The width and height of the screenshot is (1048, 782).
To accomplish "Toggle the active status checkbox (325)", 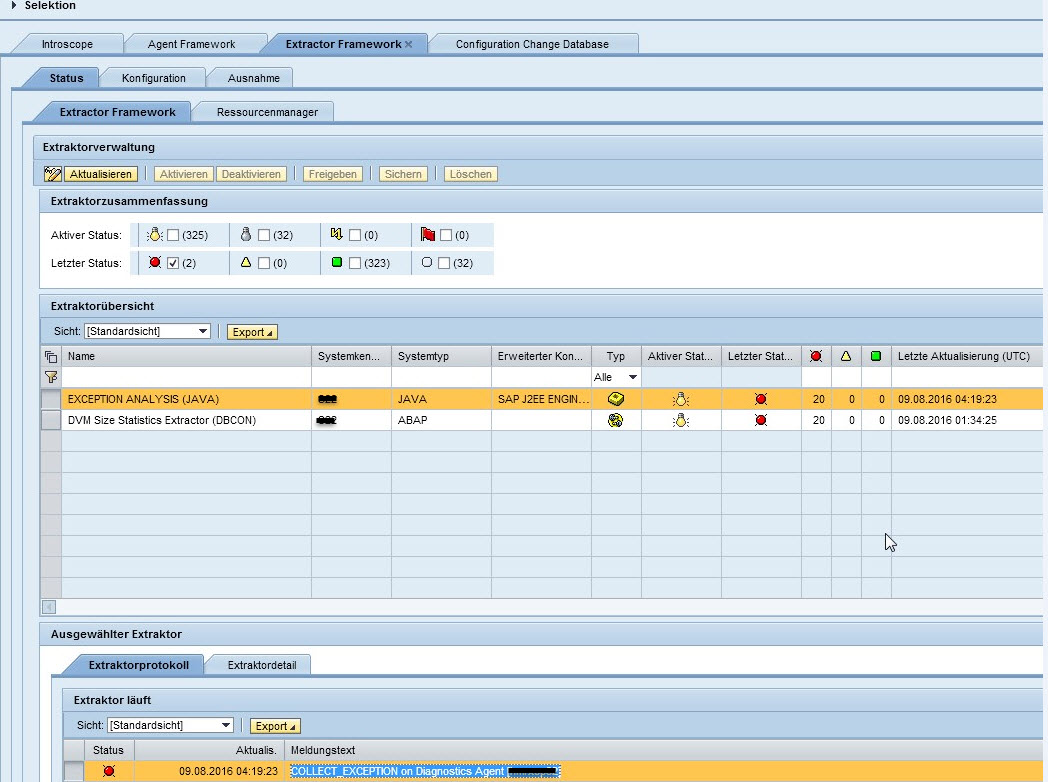I will [173, 235].
